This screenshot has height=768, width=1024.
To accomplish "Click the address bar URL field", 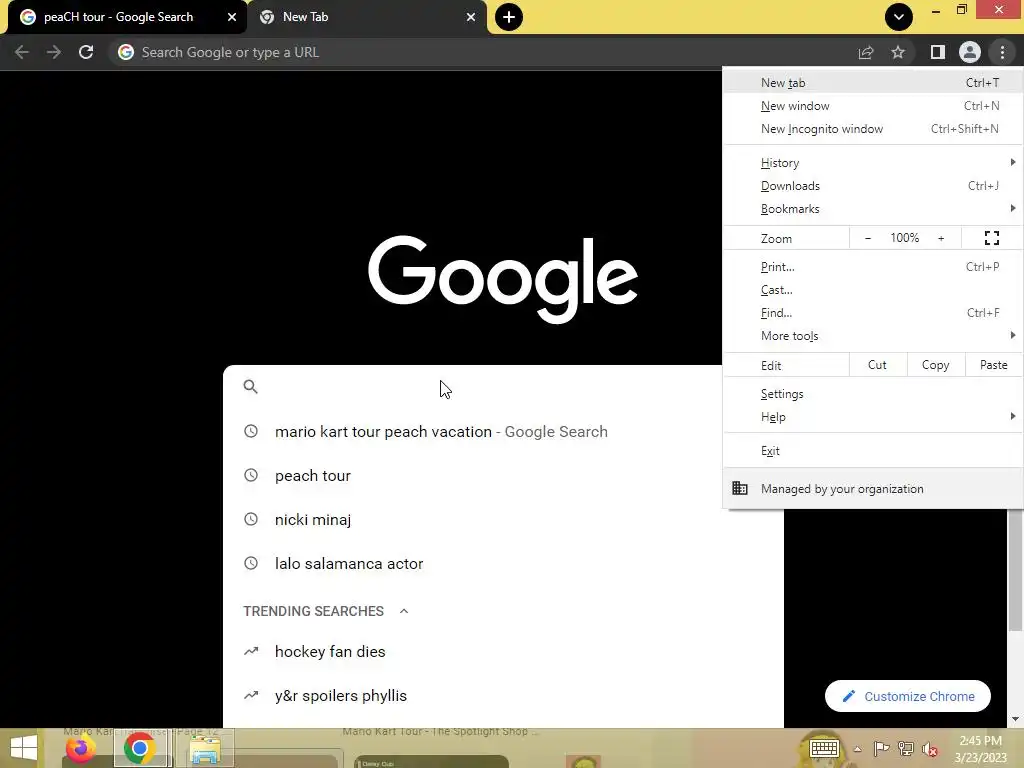I will [483, 52].
